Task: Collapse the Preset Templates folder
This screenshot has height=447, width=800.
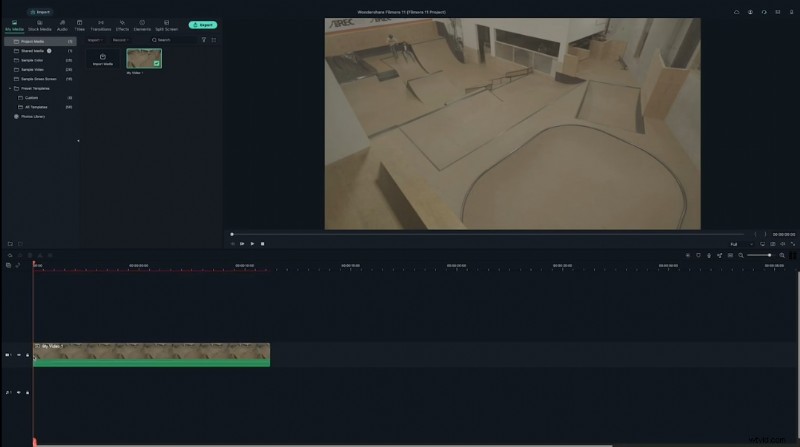Action: click(x=9, y=88)
